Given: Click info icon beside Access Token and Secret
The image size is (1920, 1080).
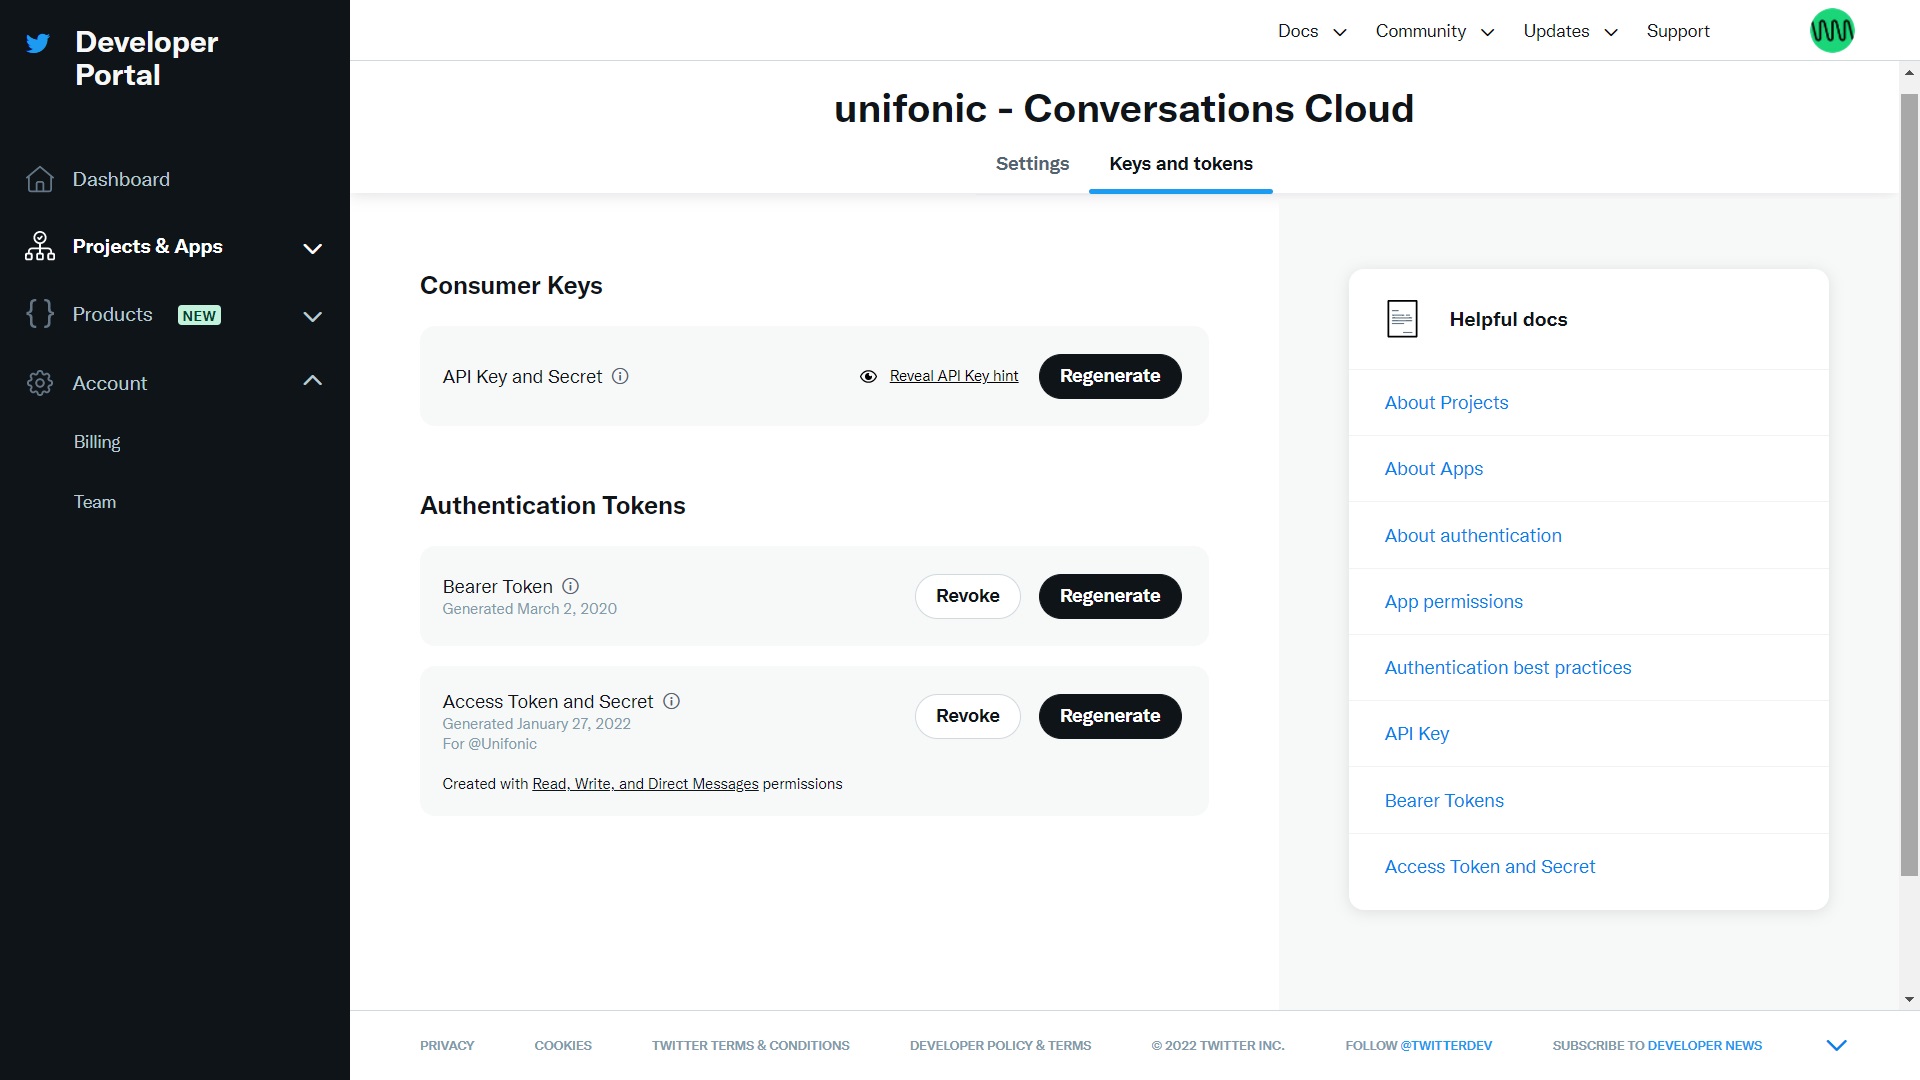Looking at the screenshot, I should tap(672, 701).
